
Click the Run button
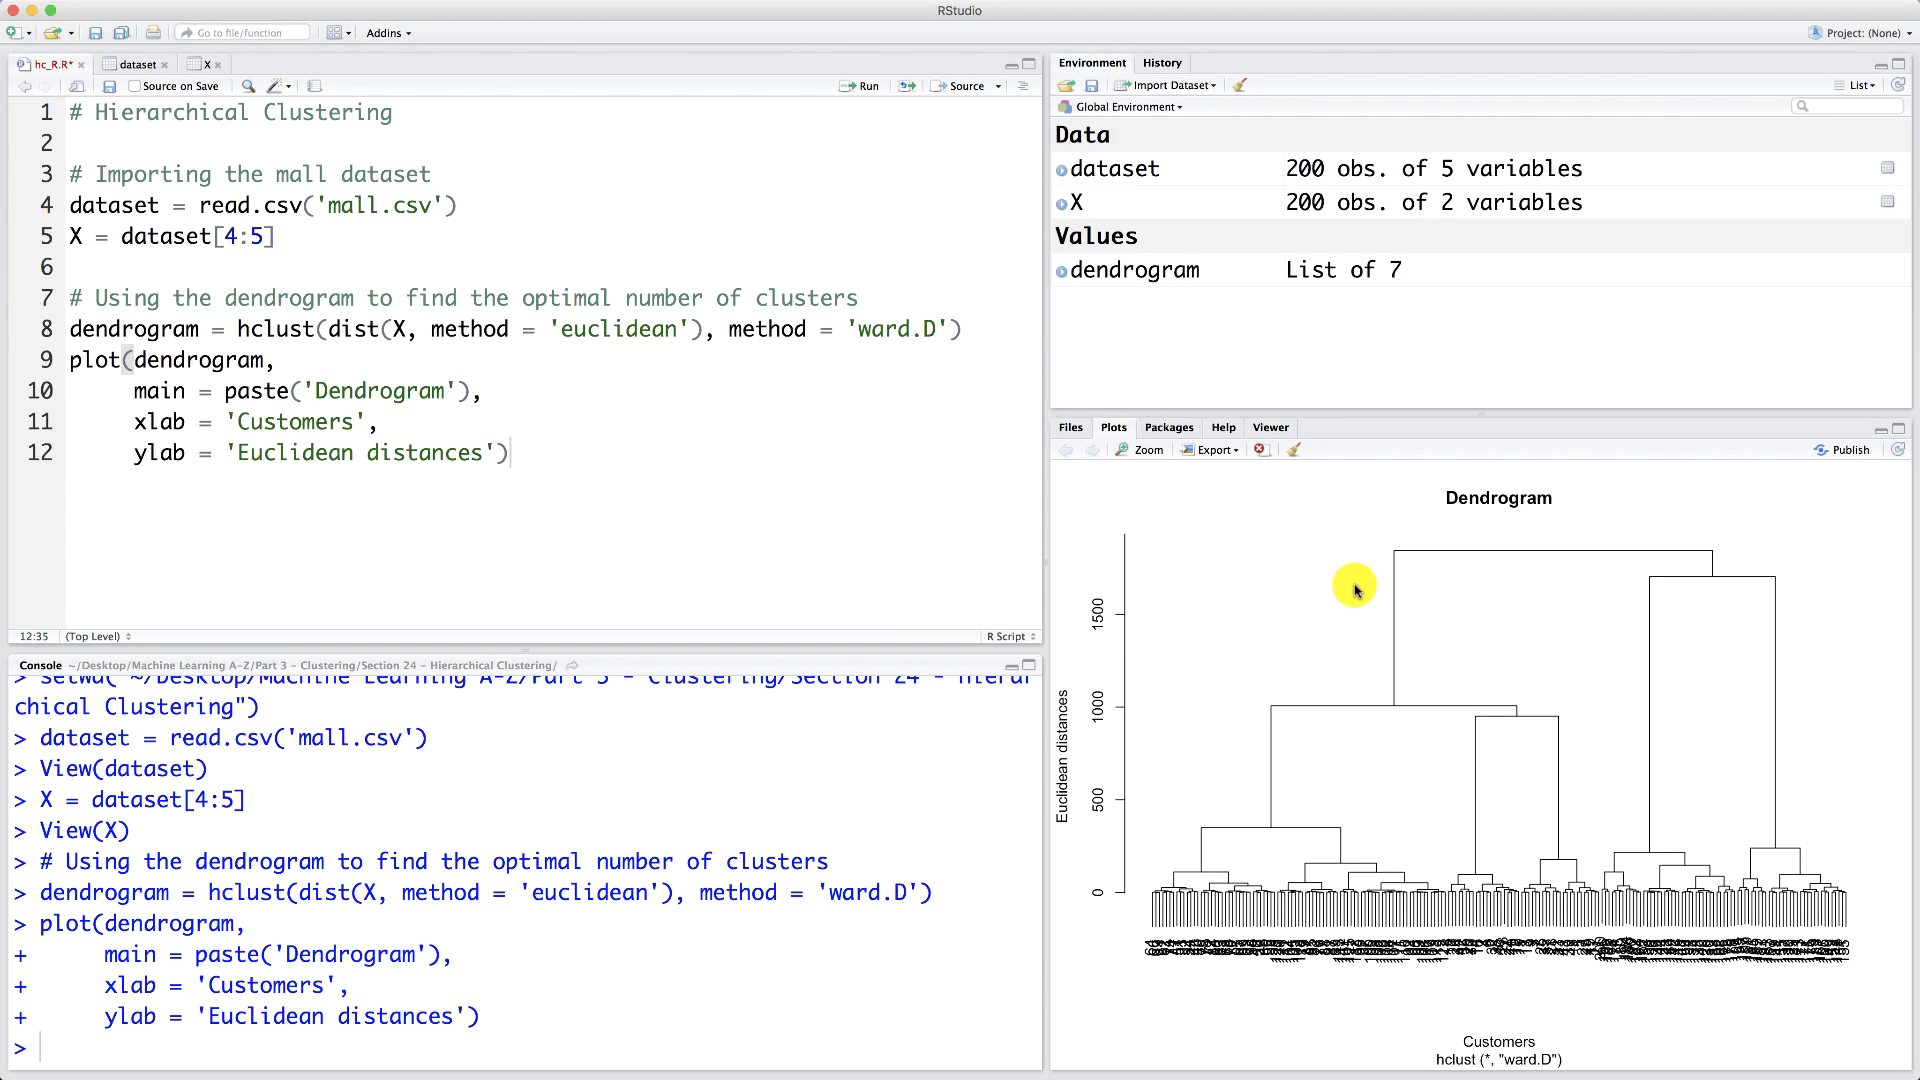(x=860, y=86)
